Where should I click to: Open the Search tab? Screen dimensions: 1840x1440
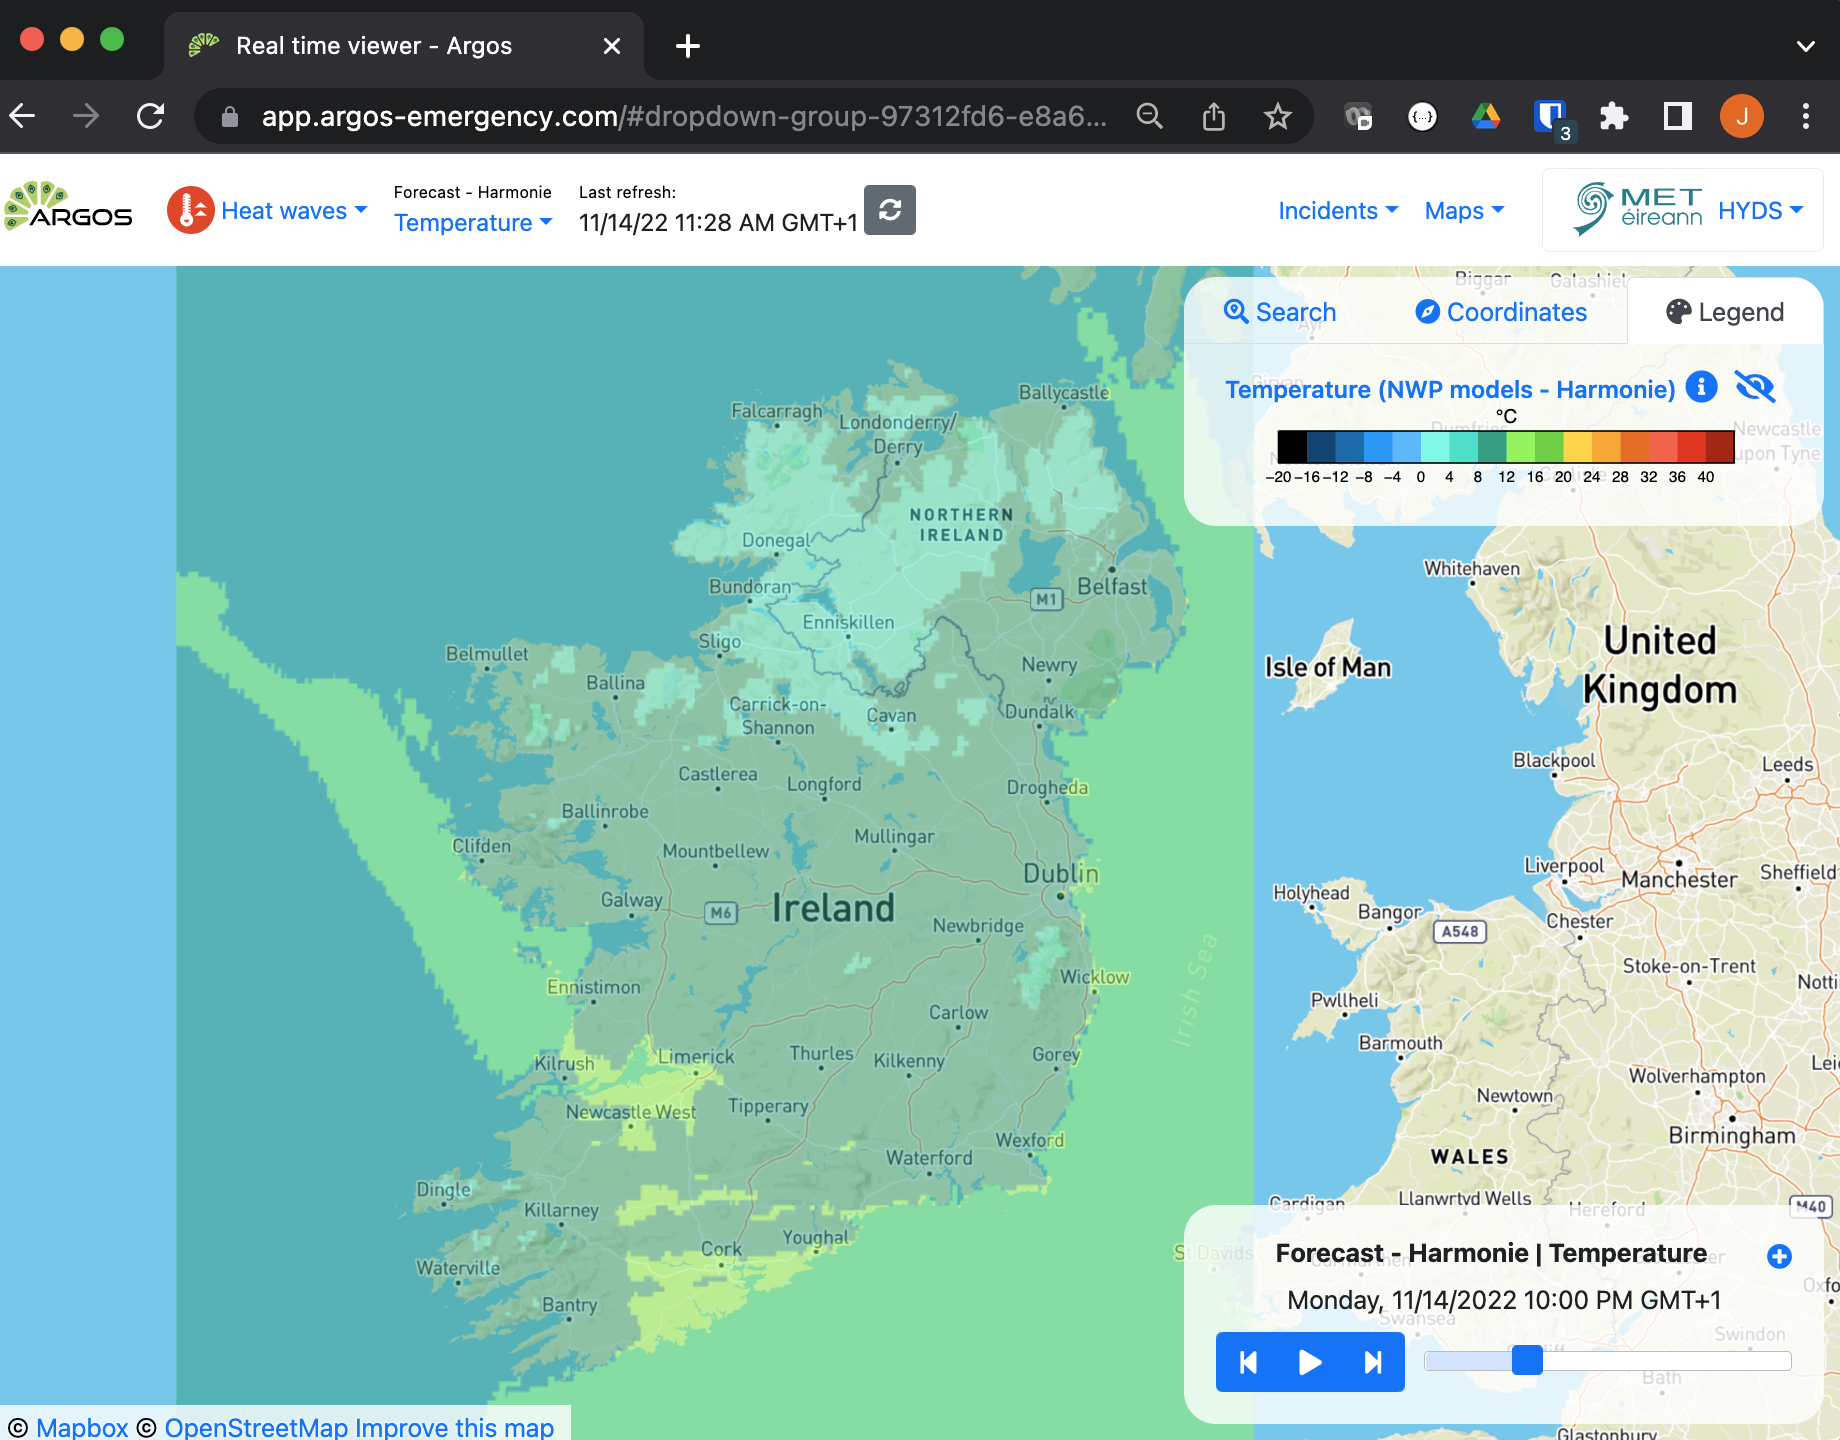coord(1280,312)
